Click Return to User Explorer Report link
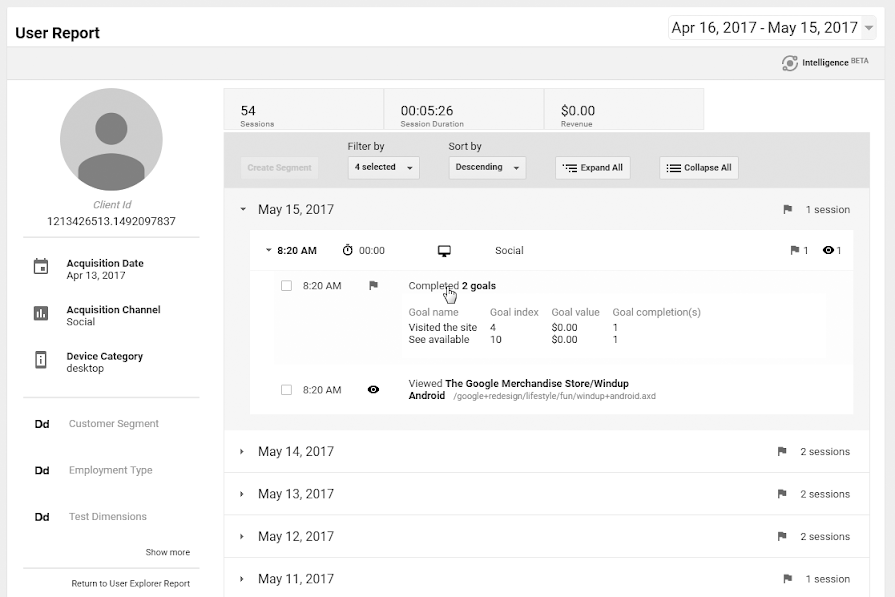Viewport: 895px width, 597px height. [x=131, y=583]
